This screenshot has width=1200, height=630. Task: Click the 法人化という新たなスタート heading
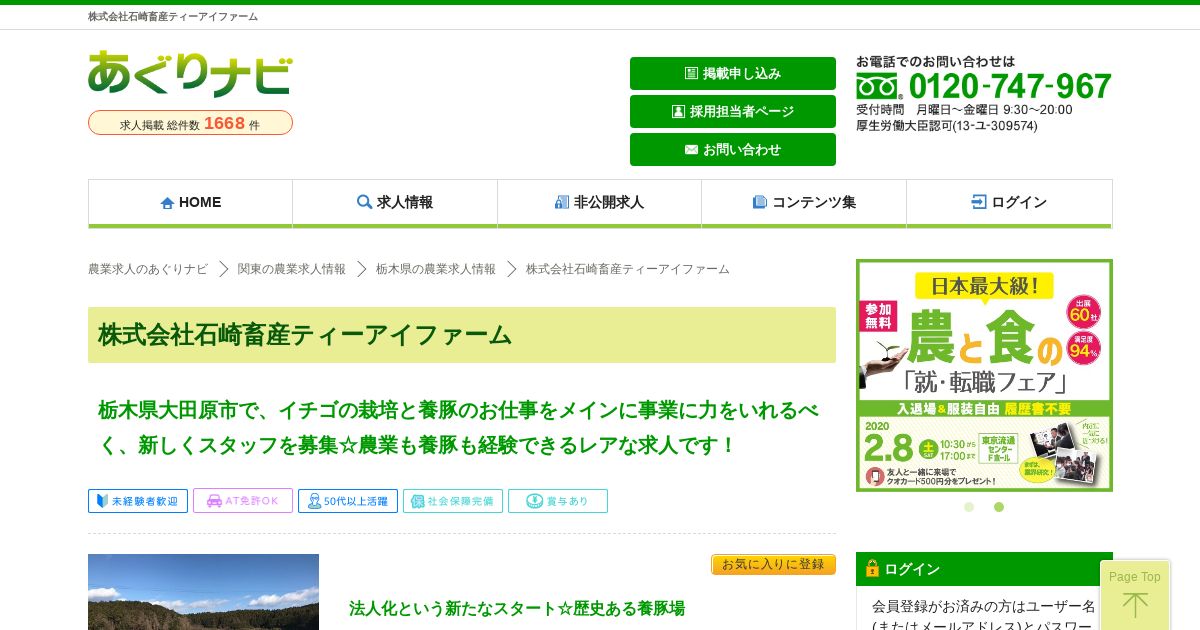tap(517, 608)
